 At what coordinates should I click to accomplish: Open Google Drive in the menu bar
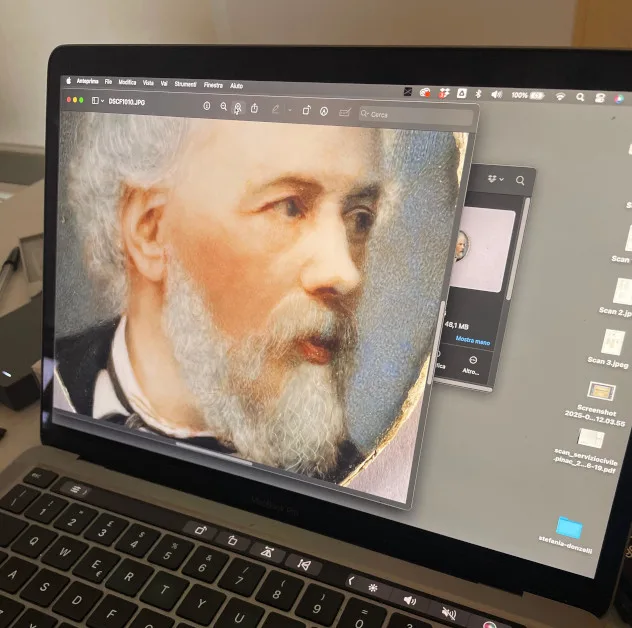pos(462,94)
